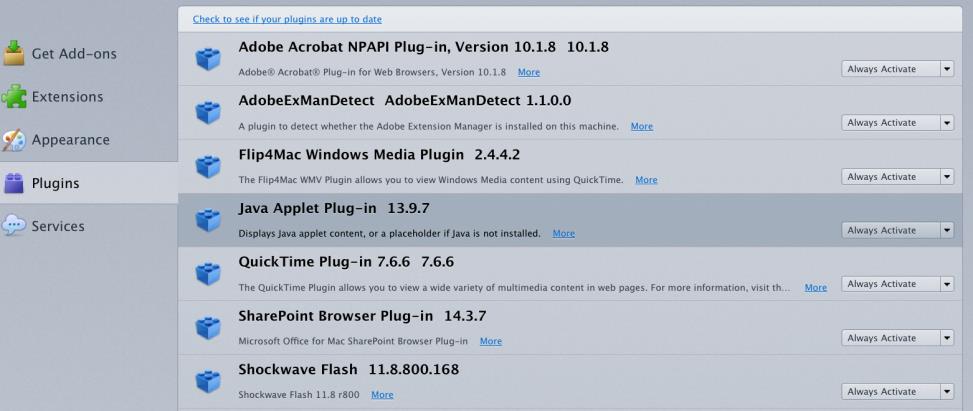The height and width of the screenshot is (411, 973).
Task: Click 'The Flip4Mac WMV Plugin allows you' description
Action: pos(431,179)
